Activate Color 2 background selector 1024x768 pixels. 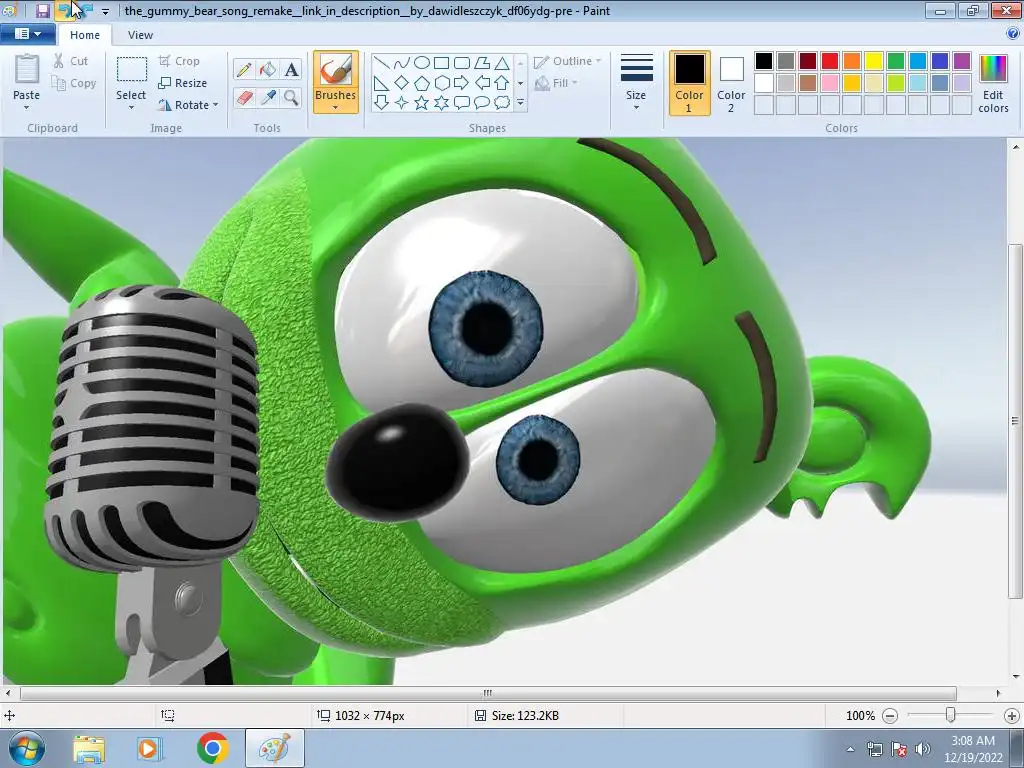731,83
